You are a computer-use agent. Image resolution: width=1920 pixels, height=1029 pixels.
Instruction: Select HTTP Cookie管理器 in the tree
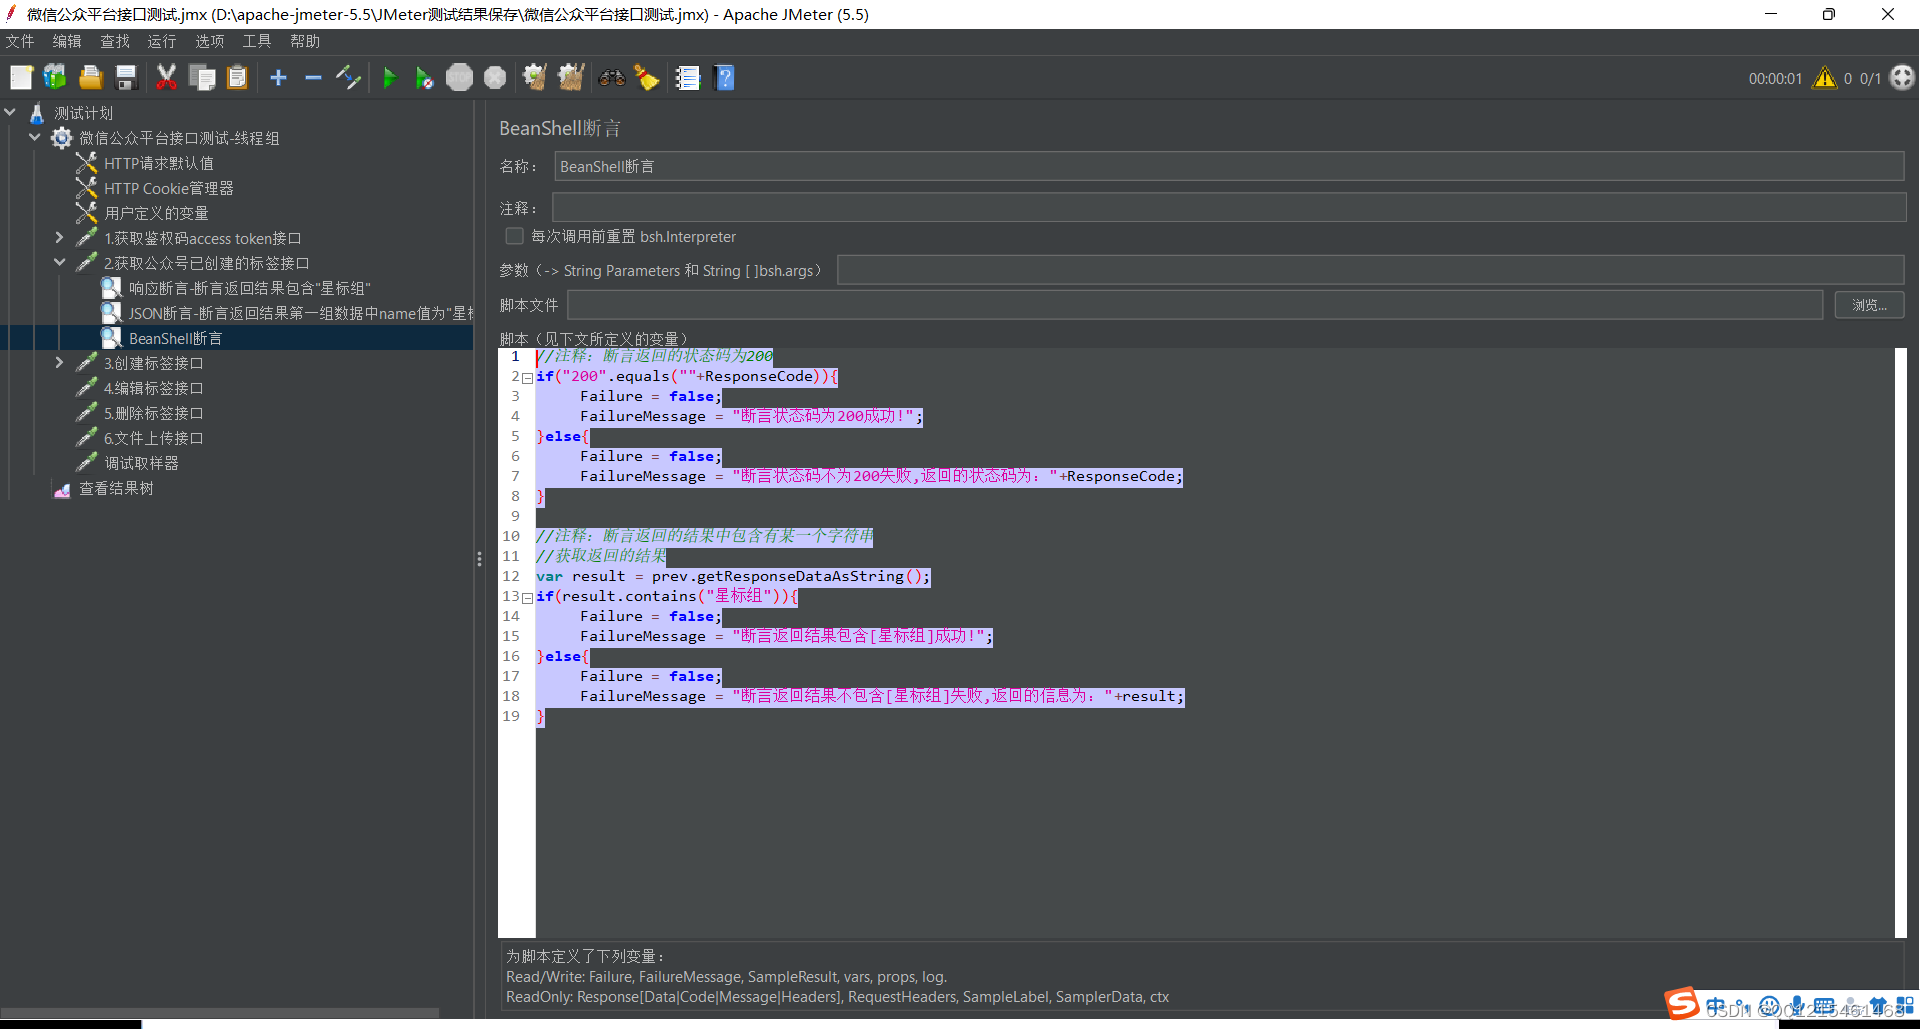click(x=169, y=188)
